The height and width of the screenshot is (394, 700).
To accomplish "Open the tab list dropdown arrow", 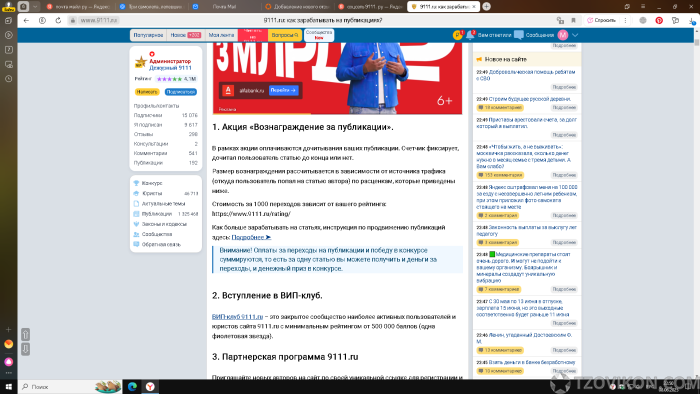I will coord(35,7).
